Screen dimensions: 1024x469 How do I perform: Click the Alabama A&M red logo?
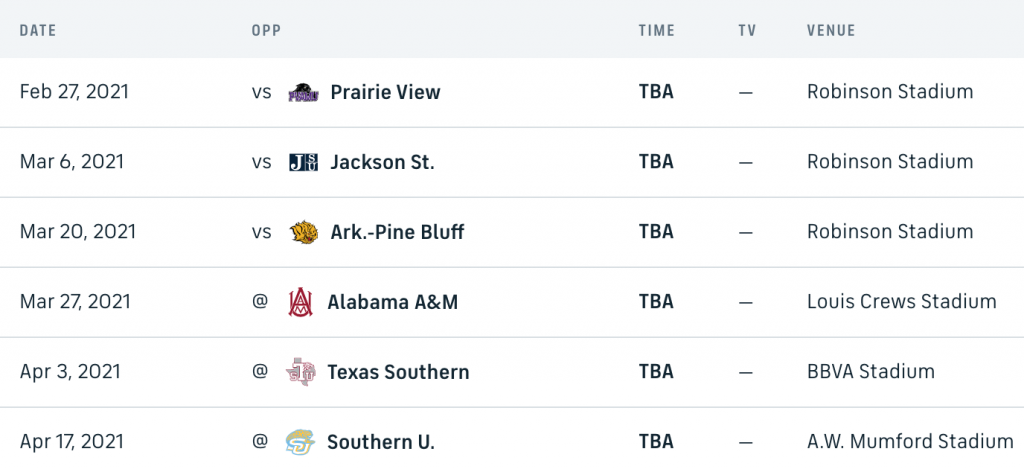(x=300, y=302)
